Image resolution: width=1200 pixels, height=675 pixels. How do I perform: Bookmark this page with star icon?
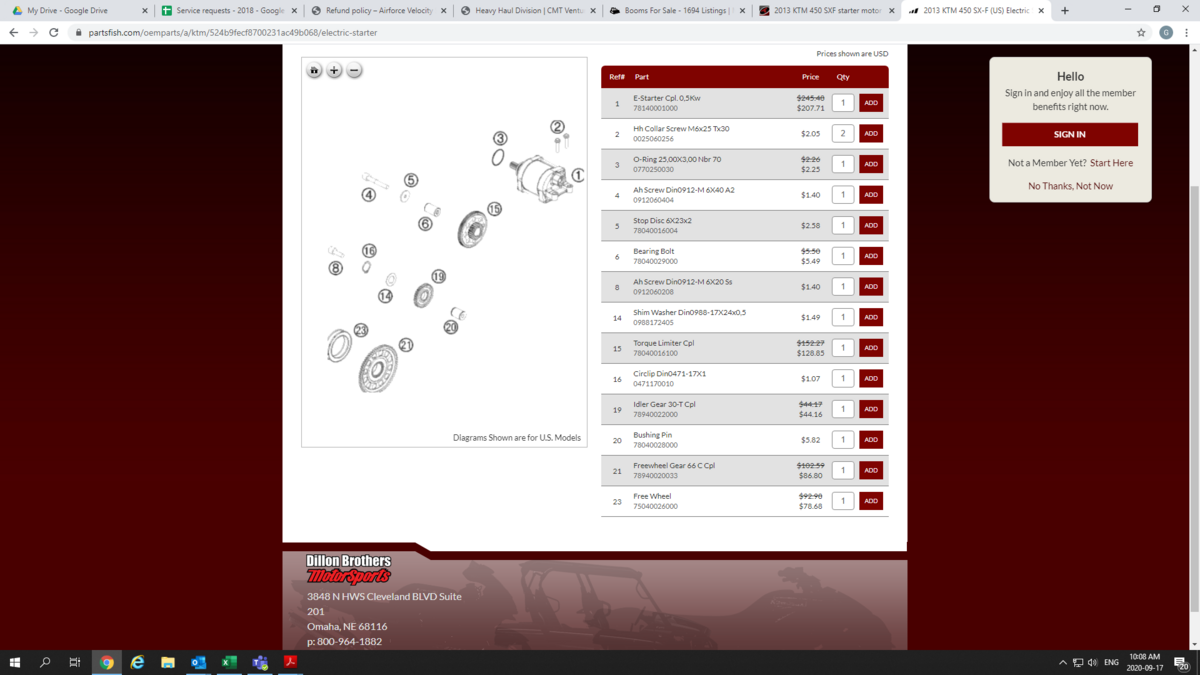[1141, 32]
